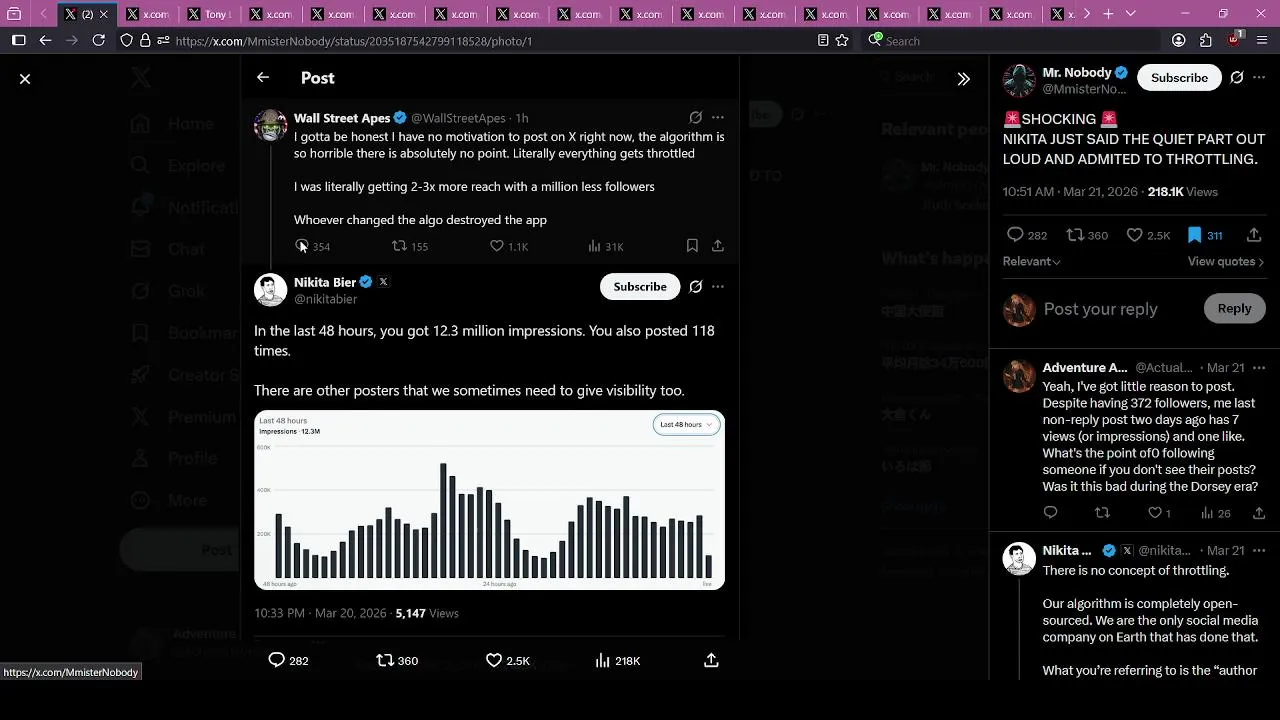1280x720 pixels.
Task: Open the Last 48 hours dropdown in the chart
Action: coord(686,424)
